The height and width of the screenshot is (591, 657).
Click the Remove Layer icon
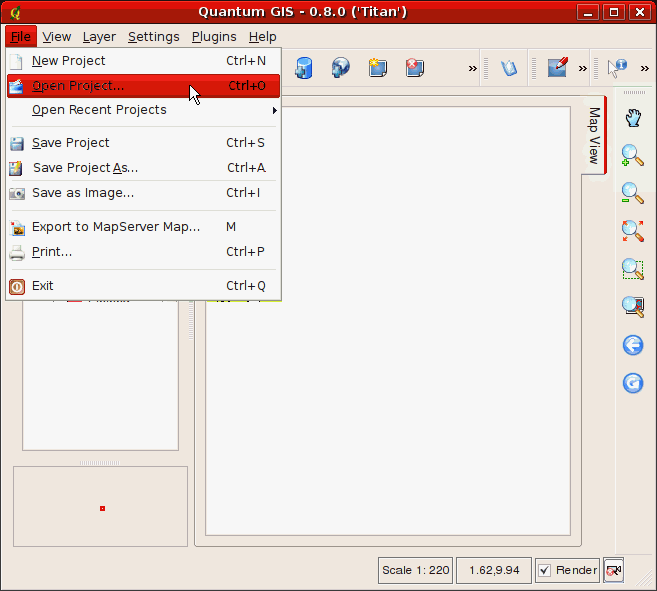(x=415, y=67)
